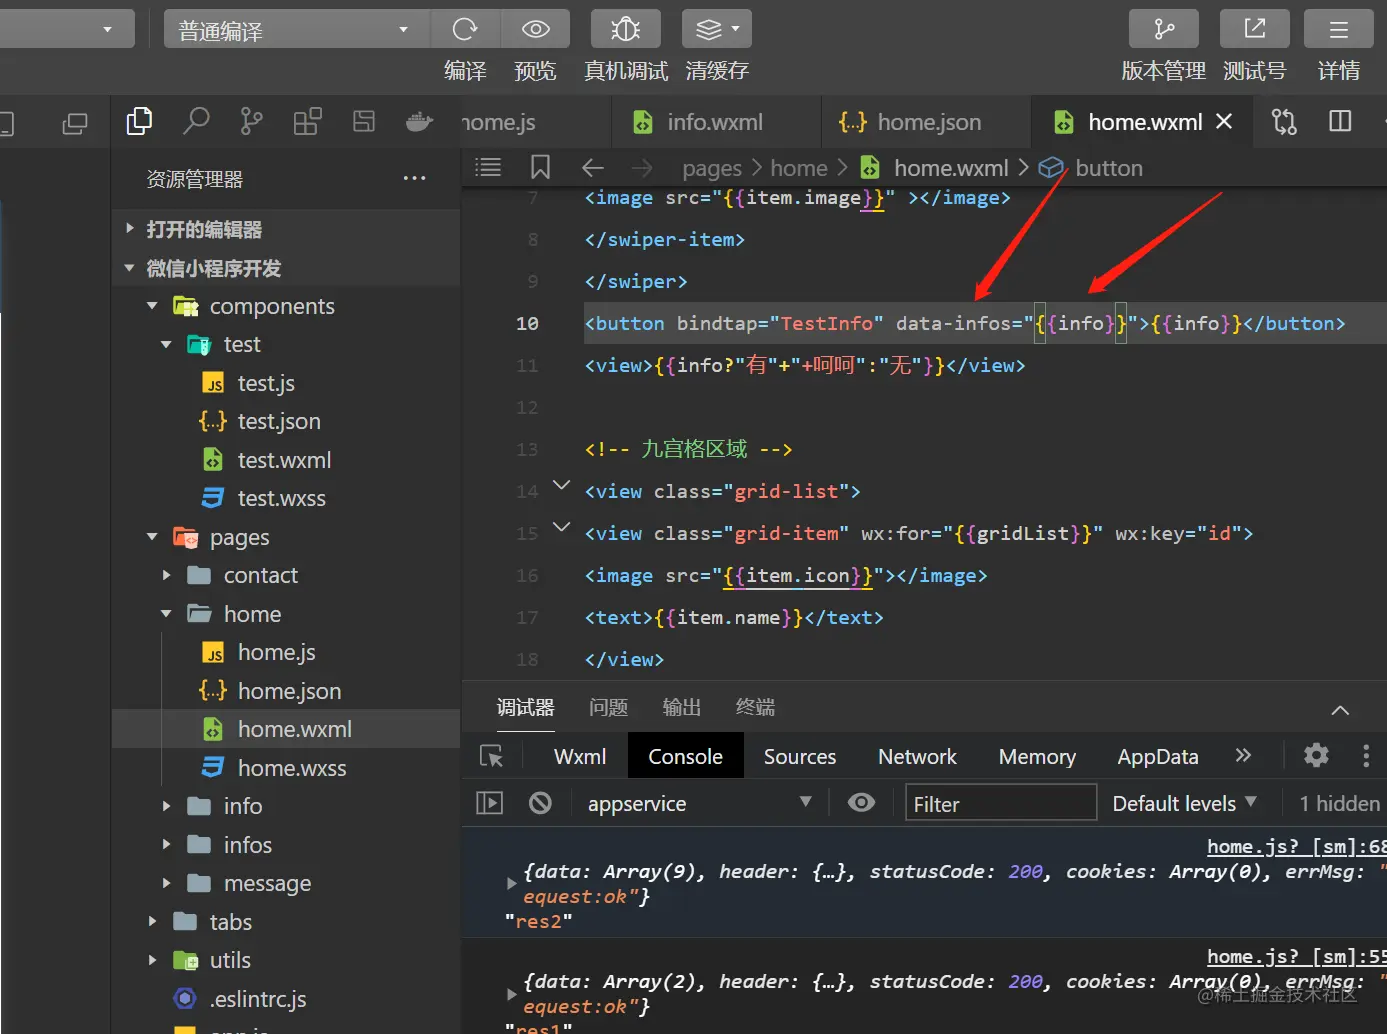The height and width of the screenshot is (1034, 1387).
Task: Close the home.wxml tab
Action: tap(1224, 121)
